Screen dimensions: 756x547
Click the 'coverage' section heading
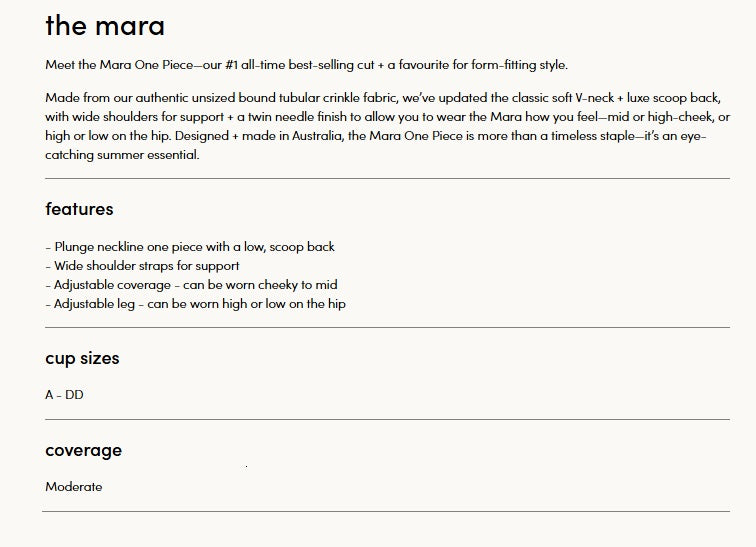click(83, 451)
